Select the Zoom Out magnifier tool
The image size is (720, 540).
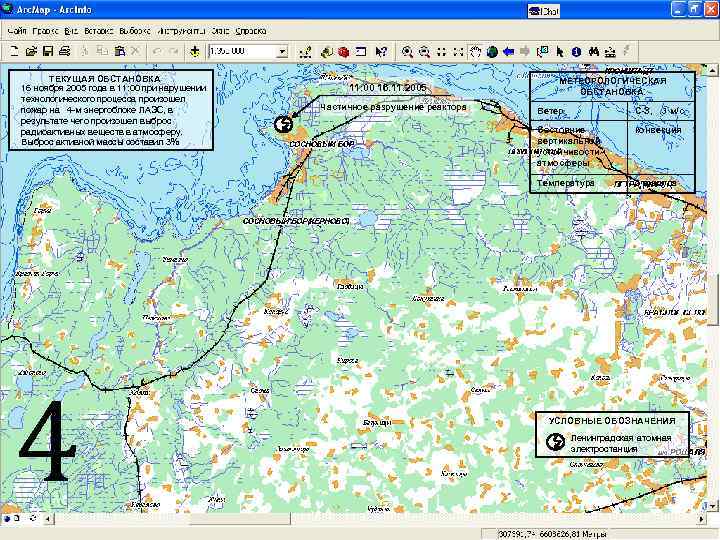[x=424, y=52]
